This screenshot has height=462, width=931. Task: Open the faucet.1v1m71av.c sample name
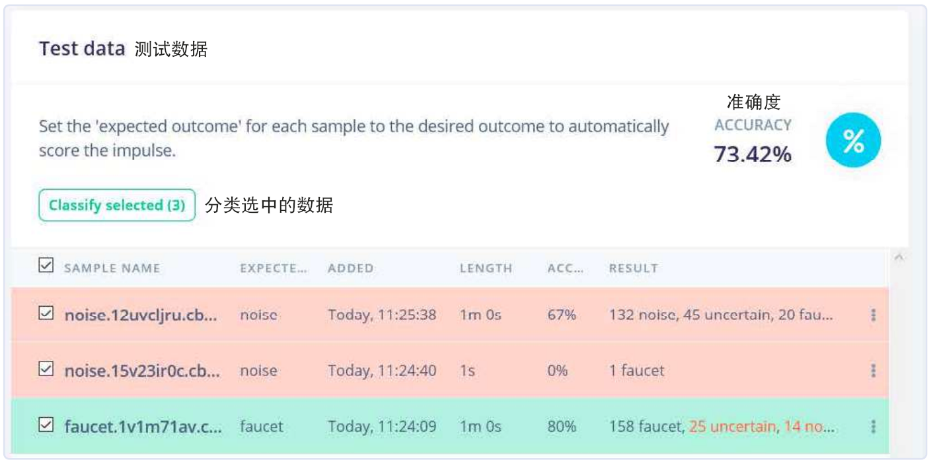tap(140, 427)
